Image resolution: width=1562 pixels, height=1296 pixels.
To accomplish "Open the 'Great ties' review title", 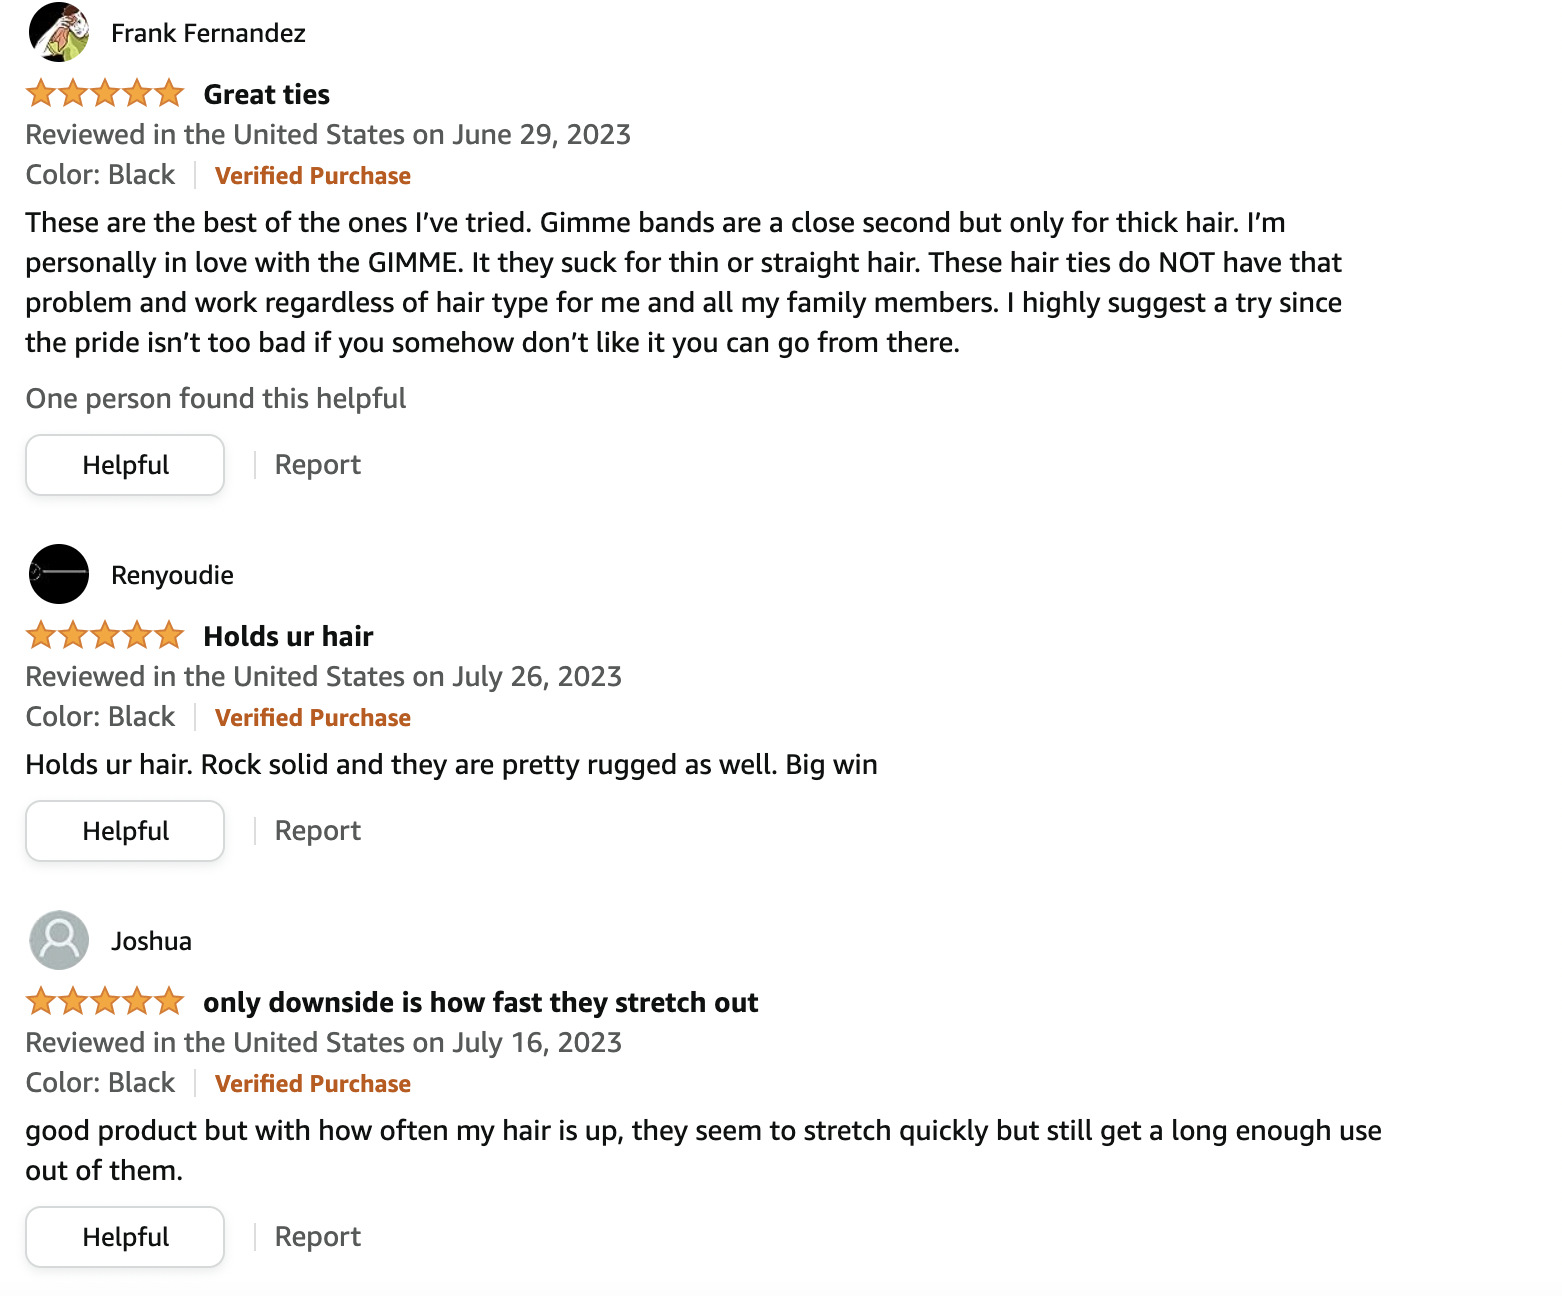I will pos(266,94).
